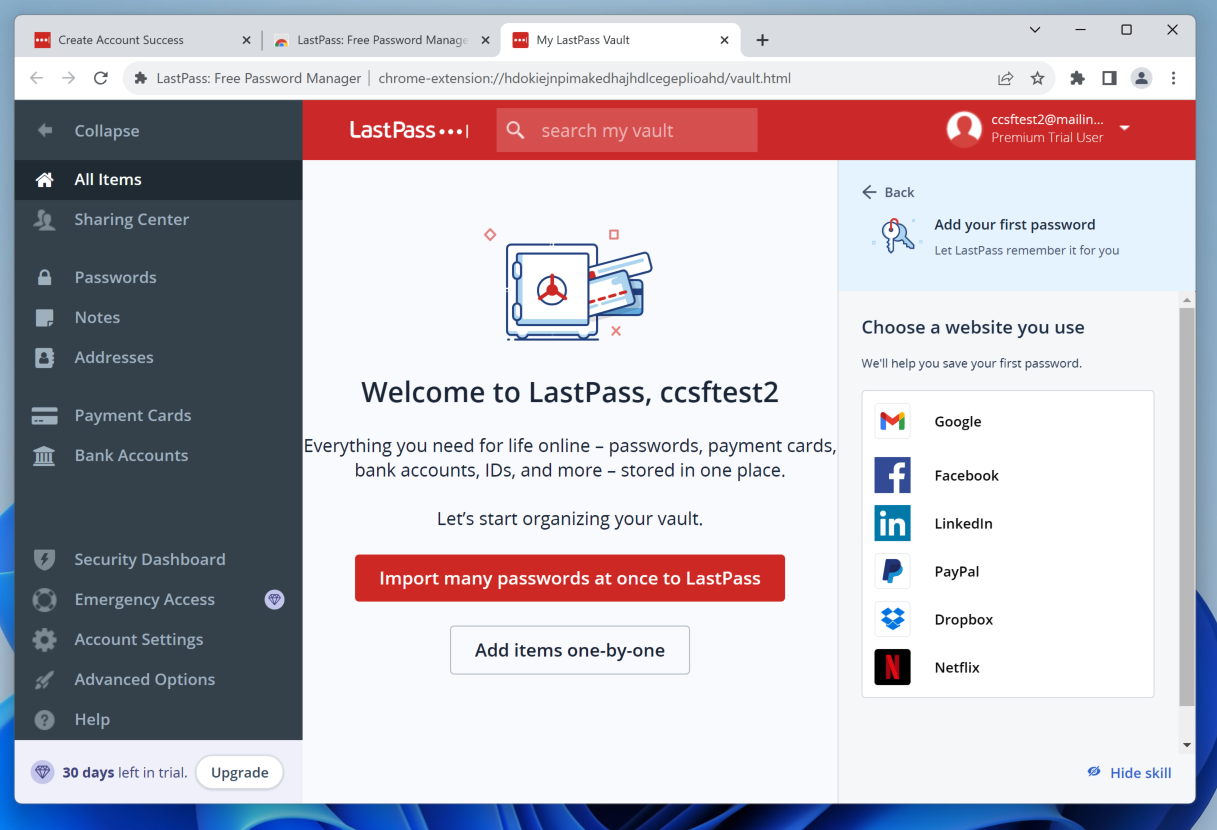Close the LastPass: Free Password Manager tab
Image resolution: width=1217 pixels, height=830 pixels.
[x=485, y=40]
